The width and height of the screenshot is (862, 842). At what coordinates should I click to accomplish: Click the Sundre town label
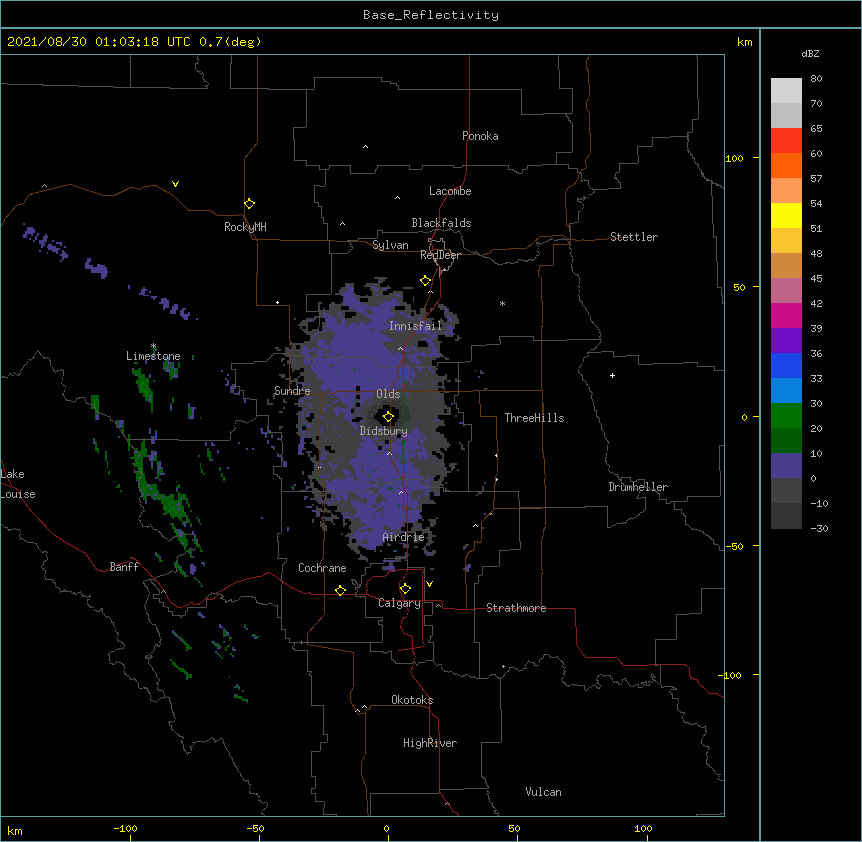pos(292,391)
